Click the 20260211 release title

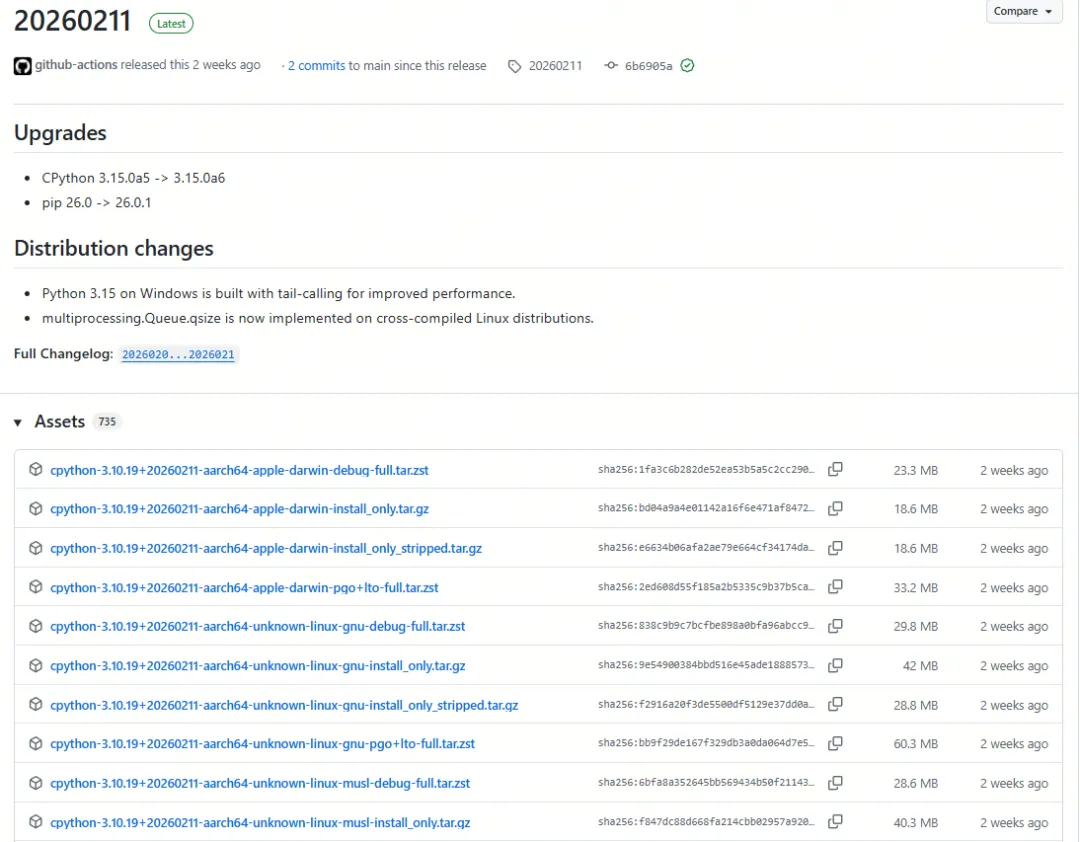pyautogui.click(x=72, y=21)
